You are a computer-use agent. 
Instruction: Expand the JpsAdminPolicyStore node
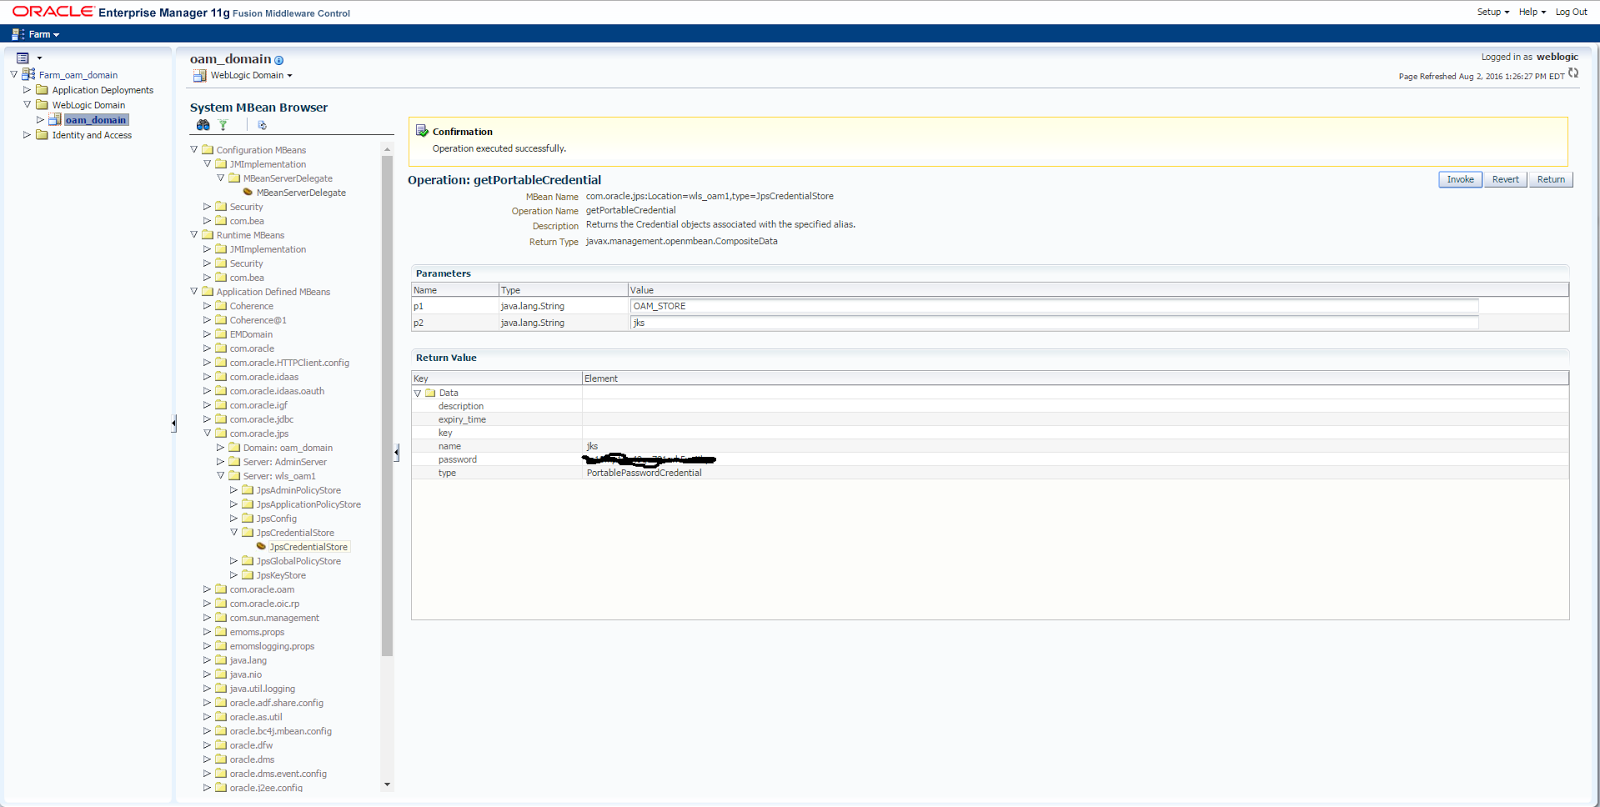(234, 490)
